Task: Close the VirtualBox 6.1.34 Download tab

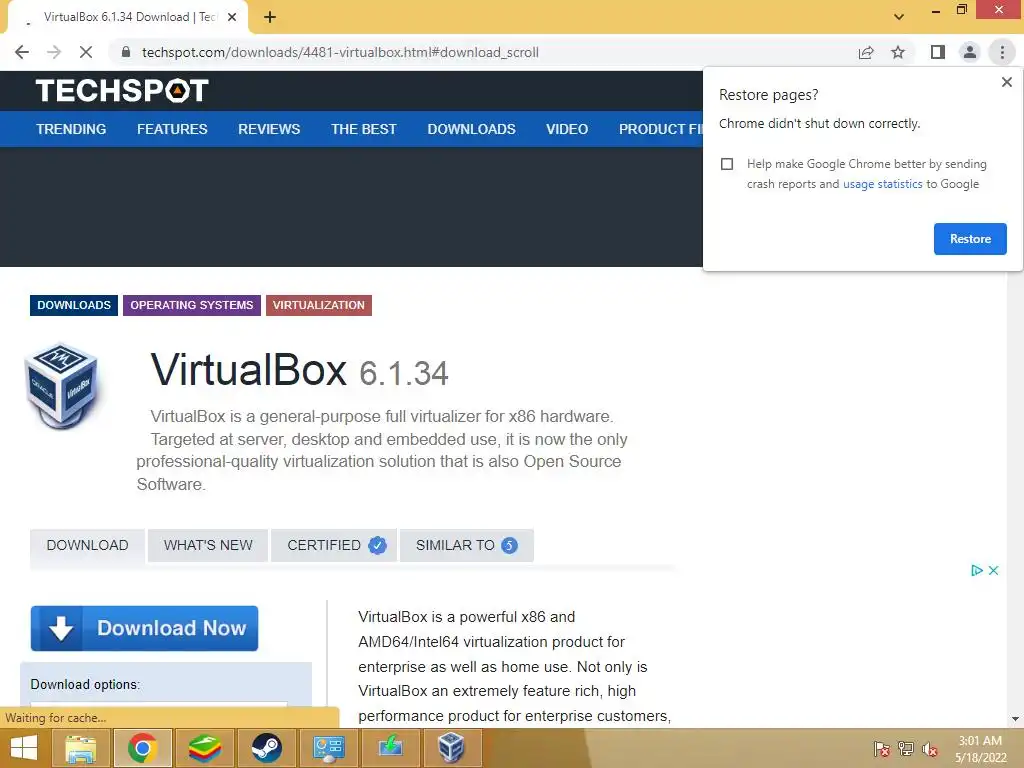Action: (232, 17)
